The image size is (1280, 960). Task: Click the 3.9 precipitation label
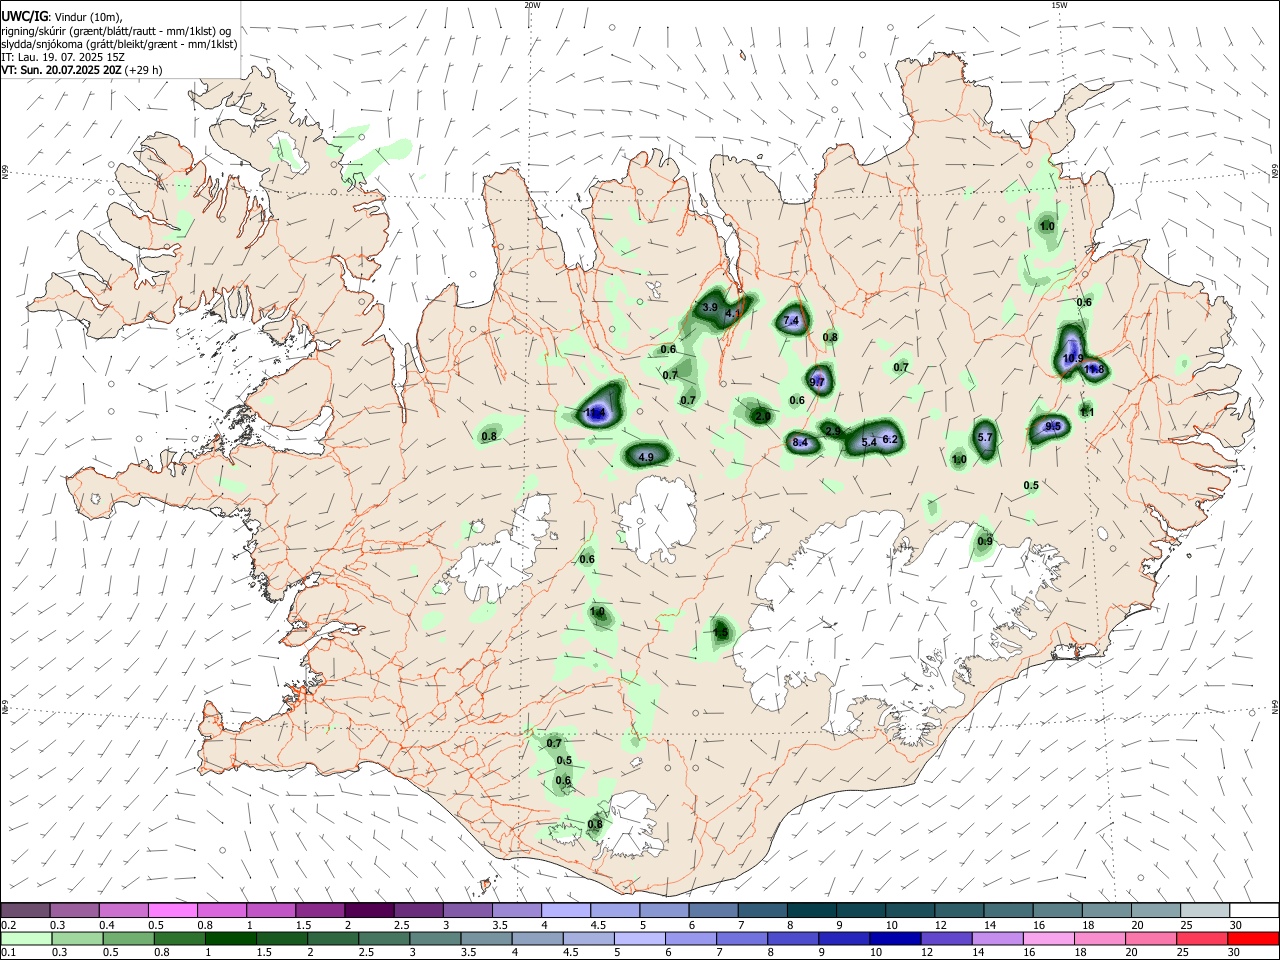710,308
